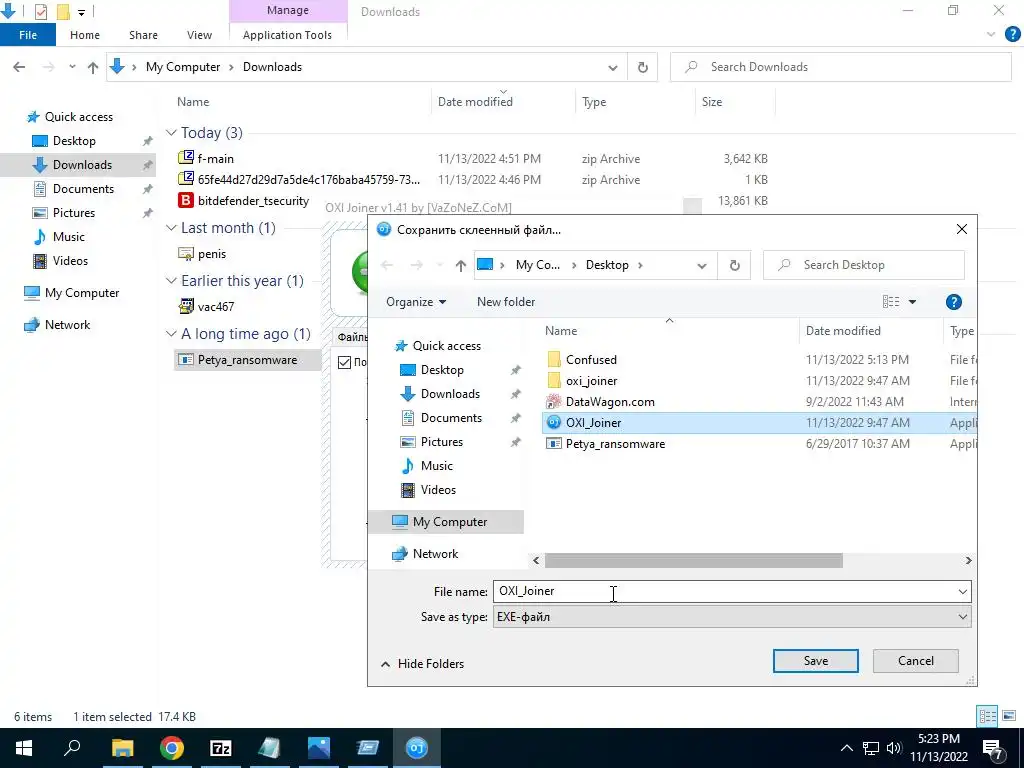The width and height of the screenshot is (1024, 768).
Task: Select Documents in Explorer Quick access
Action: click(x=83, y=189)
